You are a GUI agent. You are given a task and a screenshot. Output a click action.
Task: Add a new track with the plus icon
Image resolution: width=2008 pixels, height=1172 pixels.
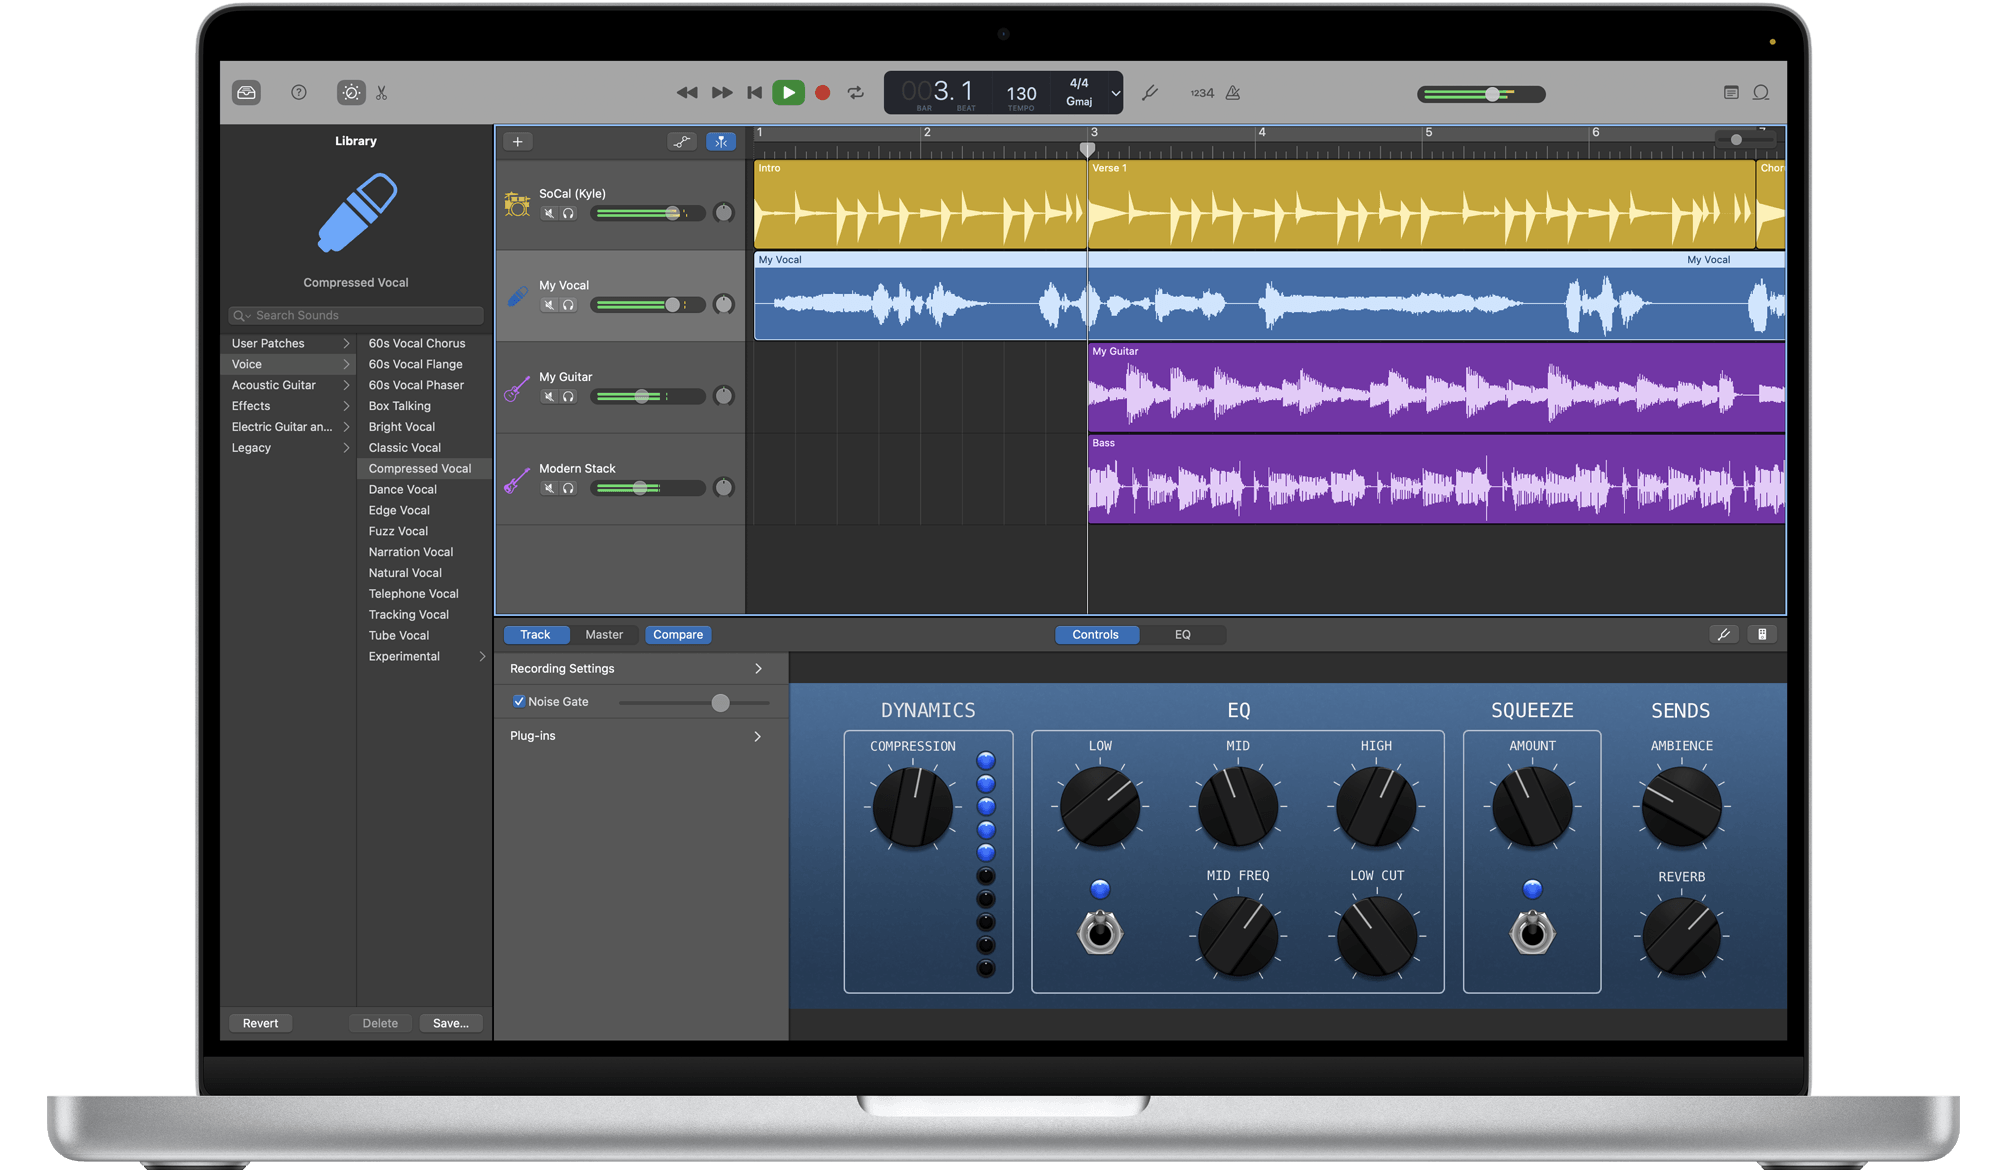[x=518, y=141]
